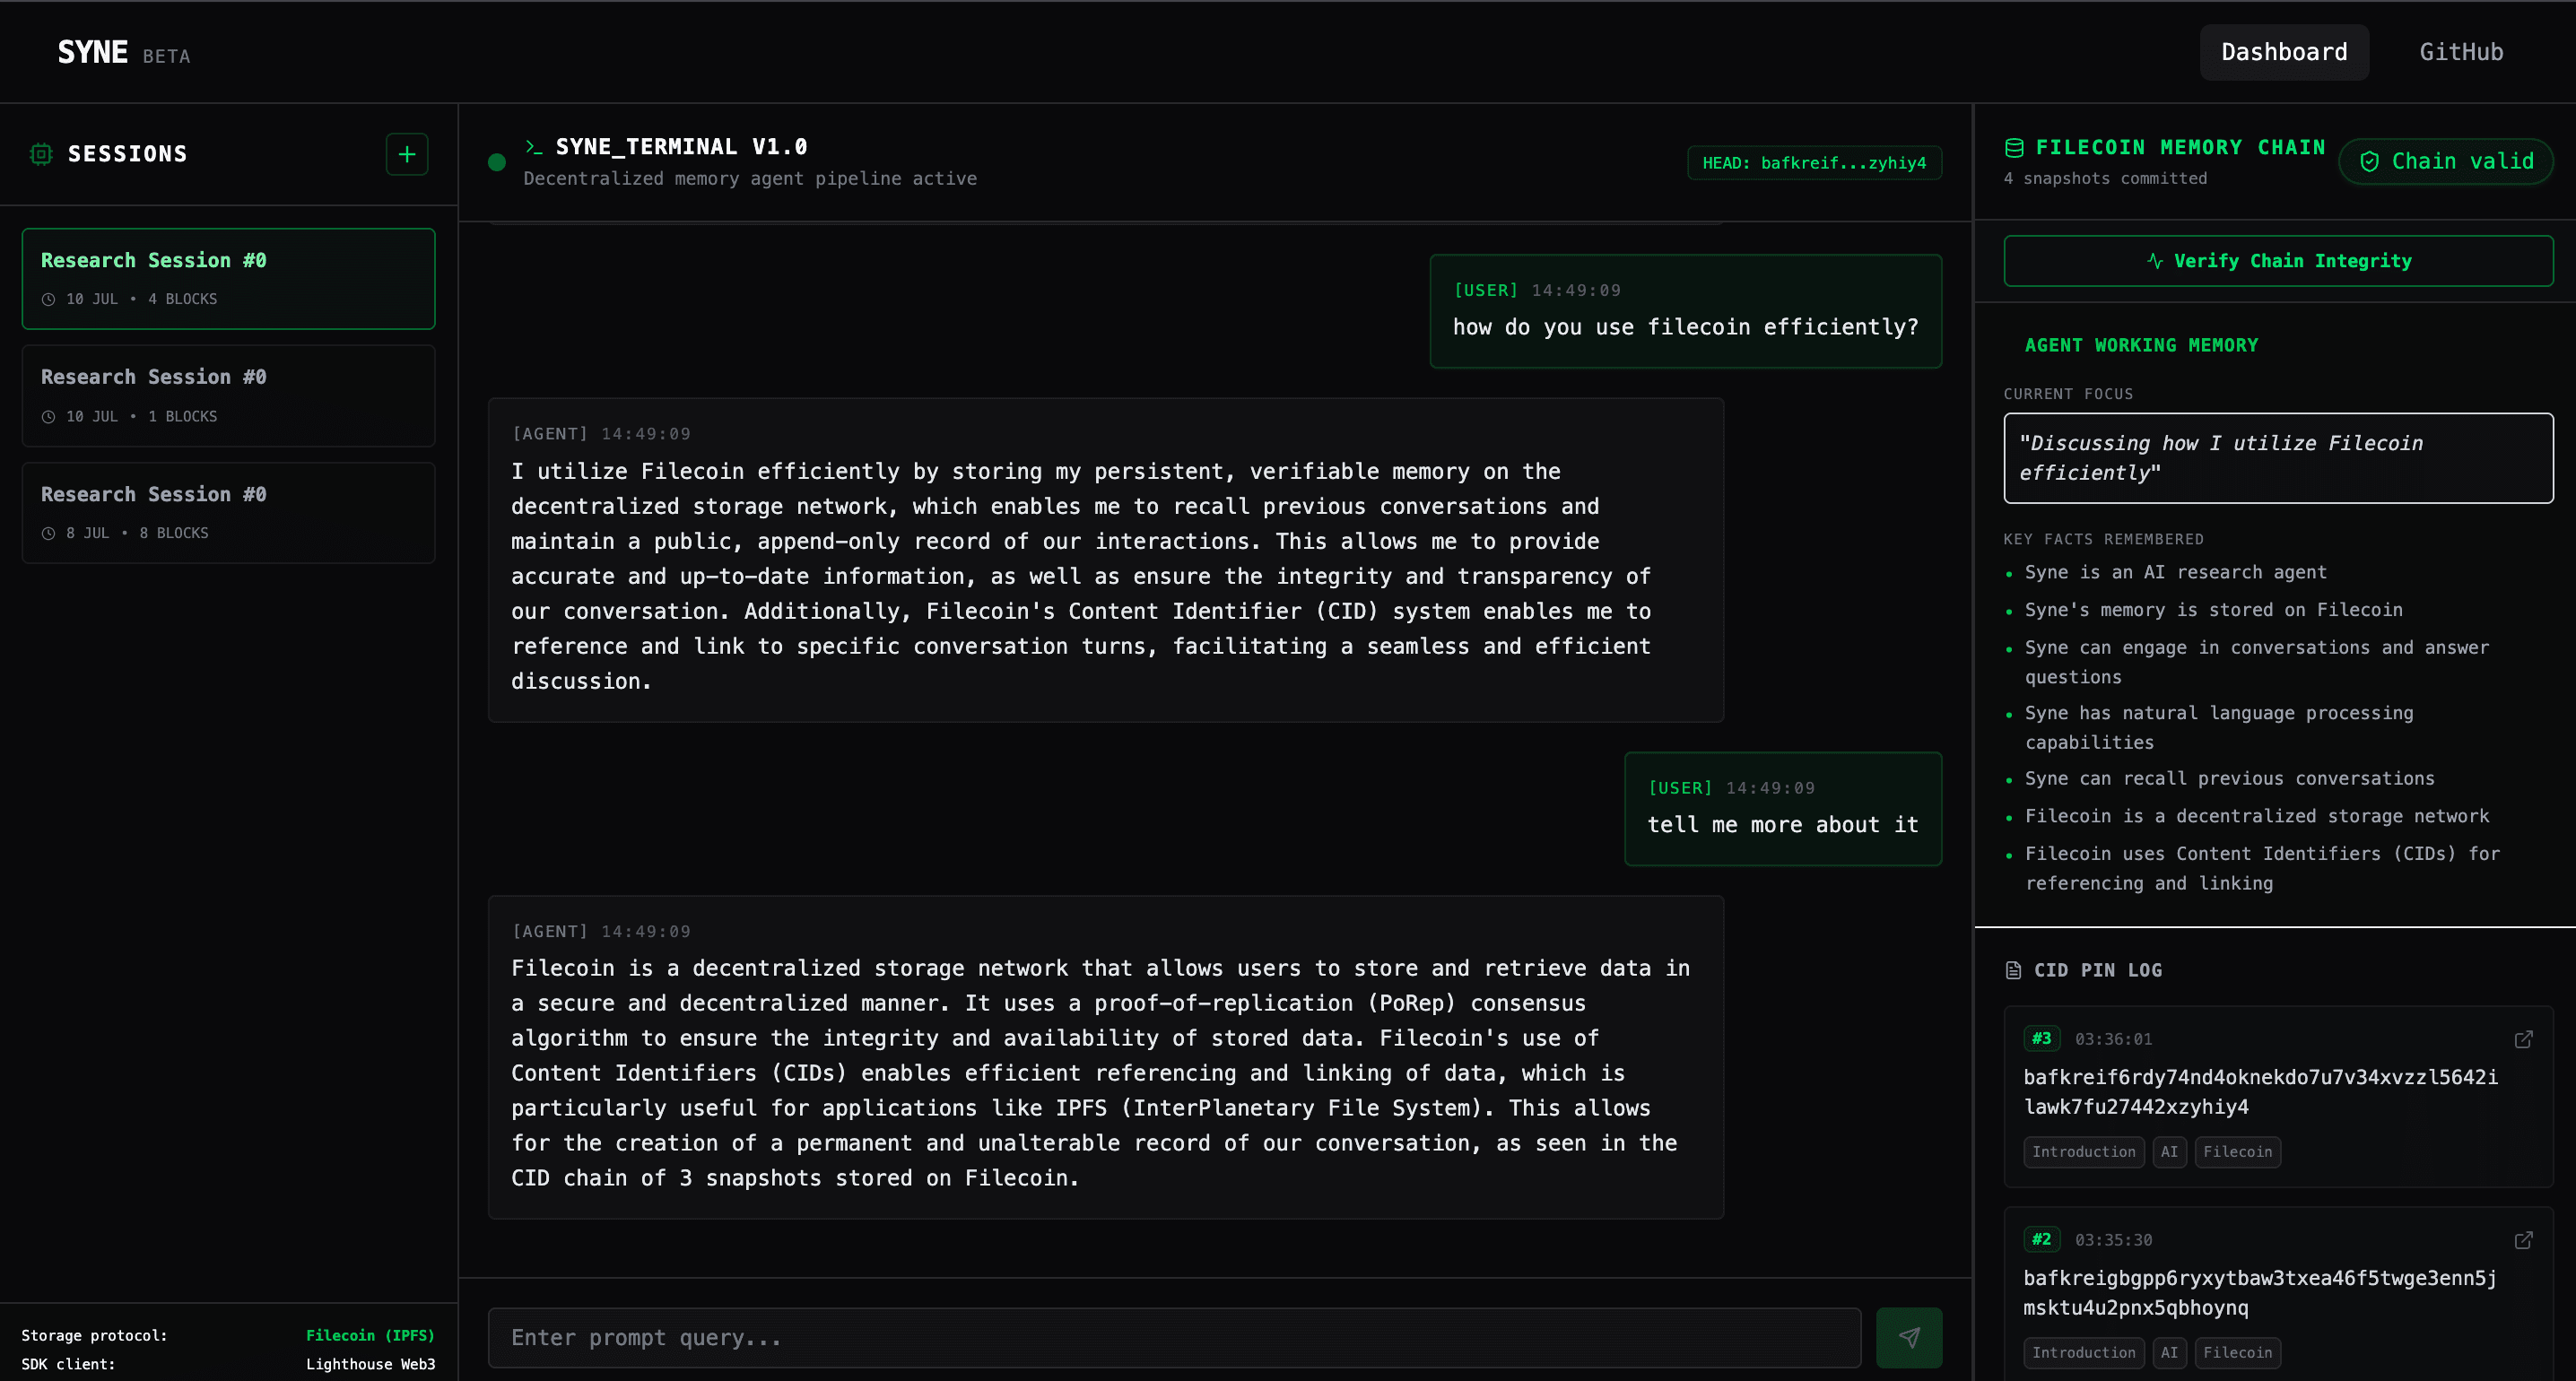Focus the Enter prompt query input
2576x1381 pixels.
tap(1174, 1337)
